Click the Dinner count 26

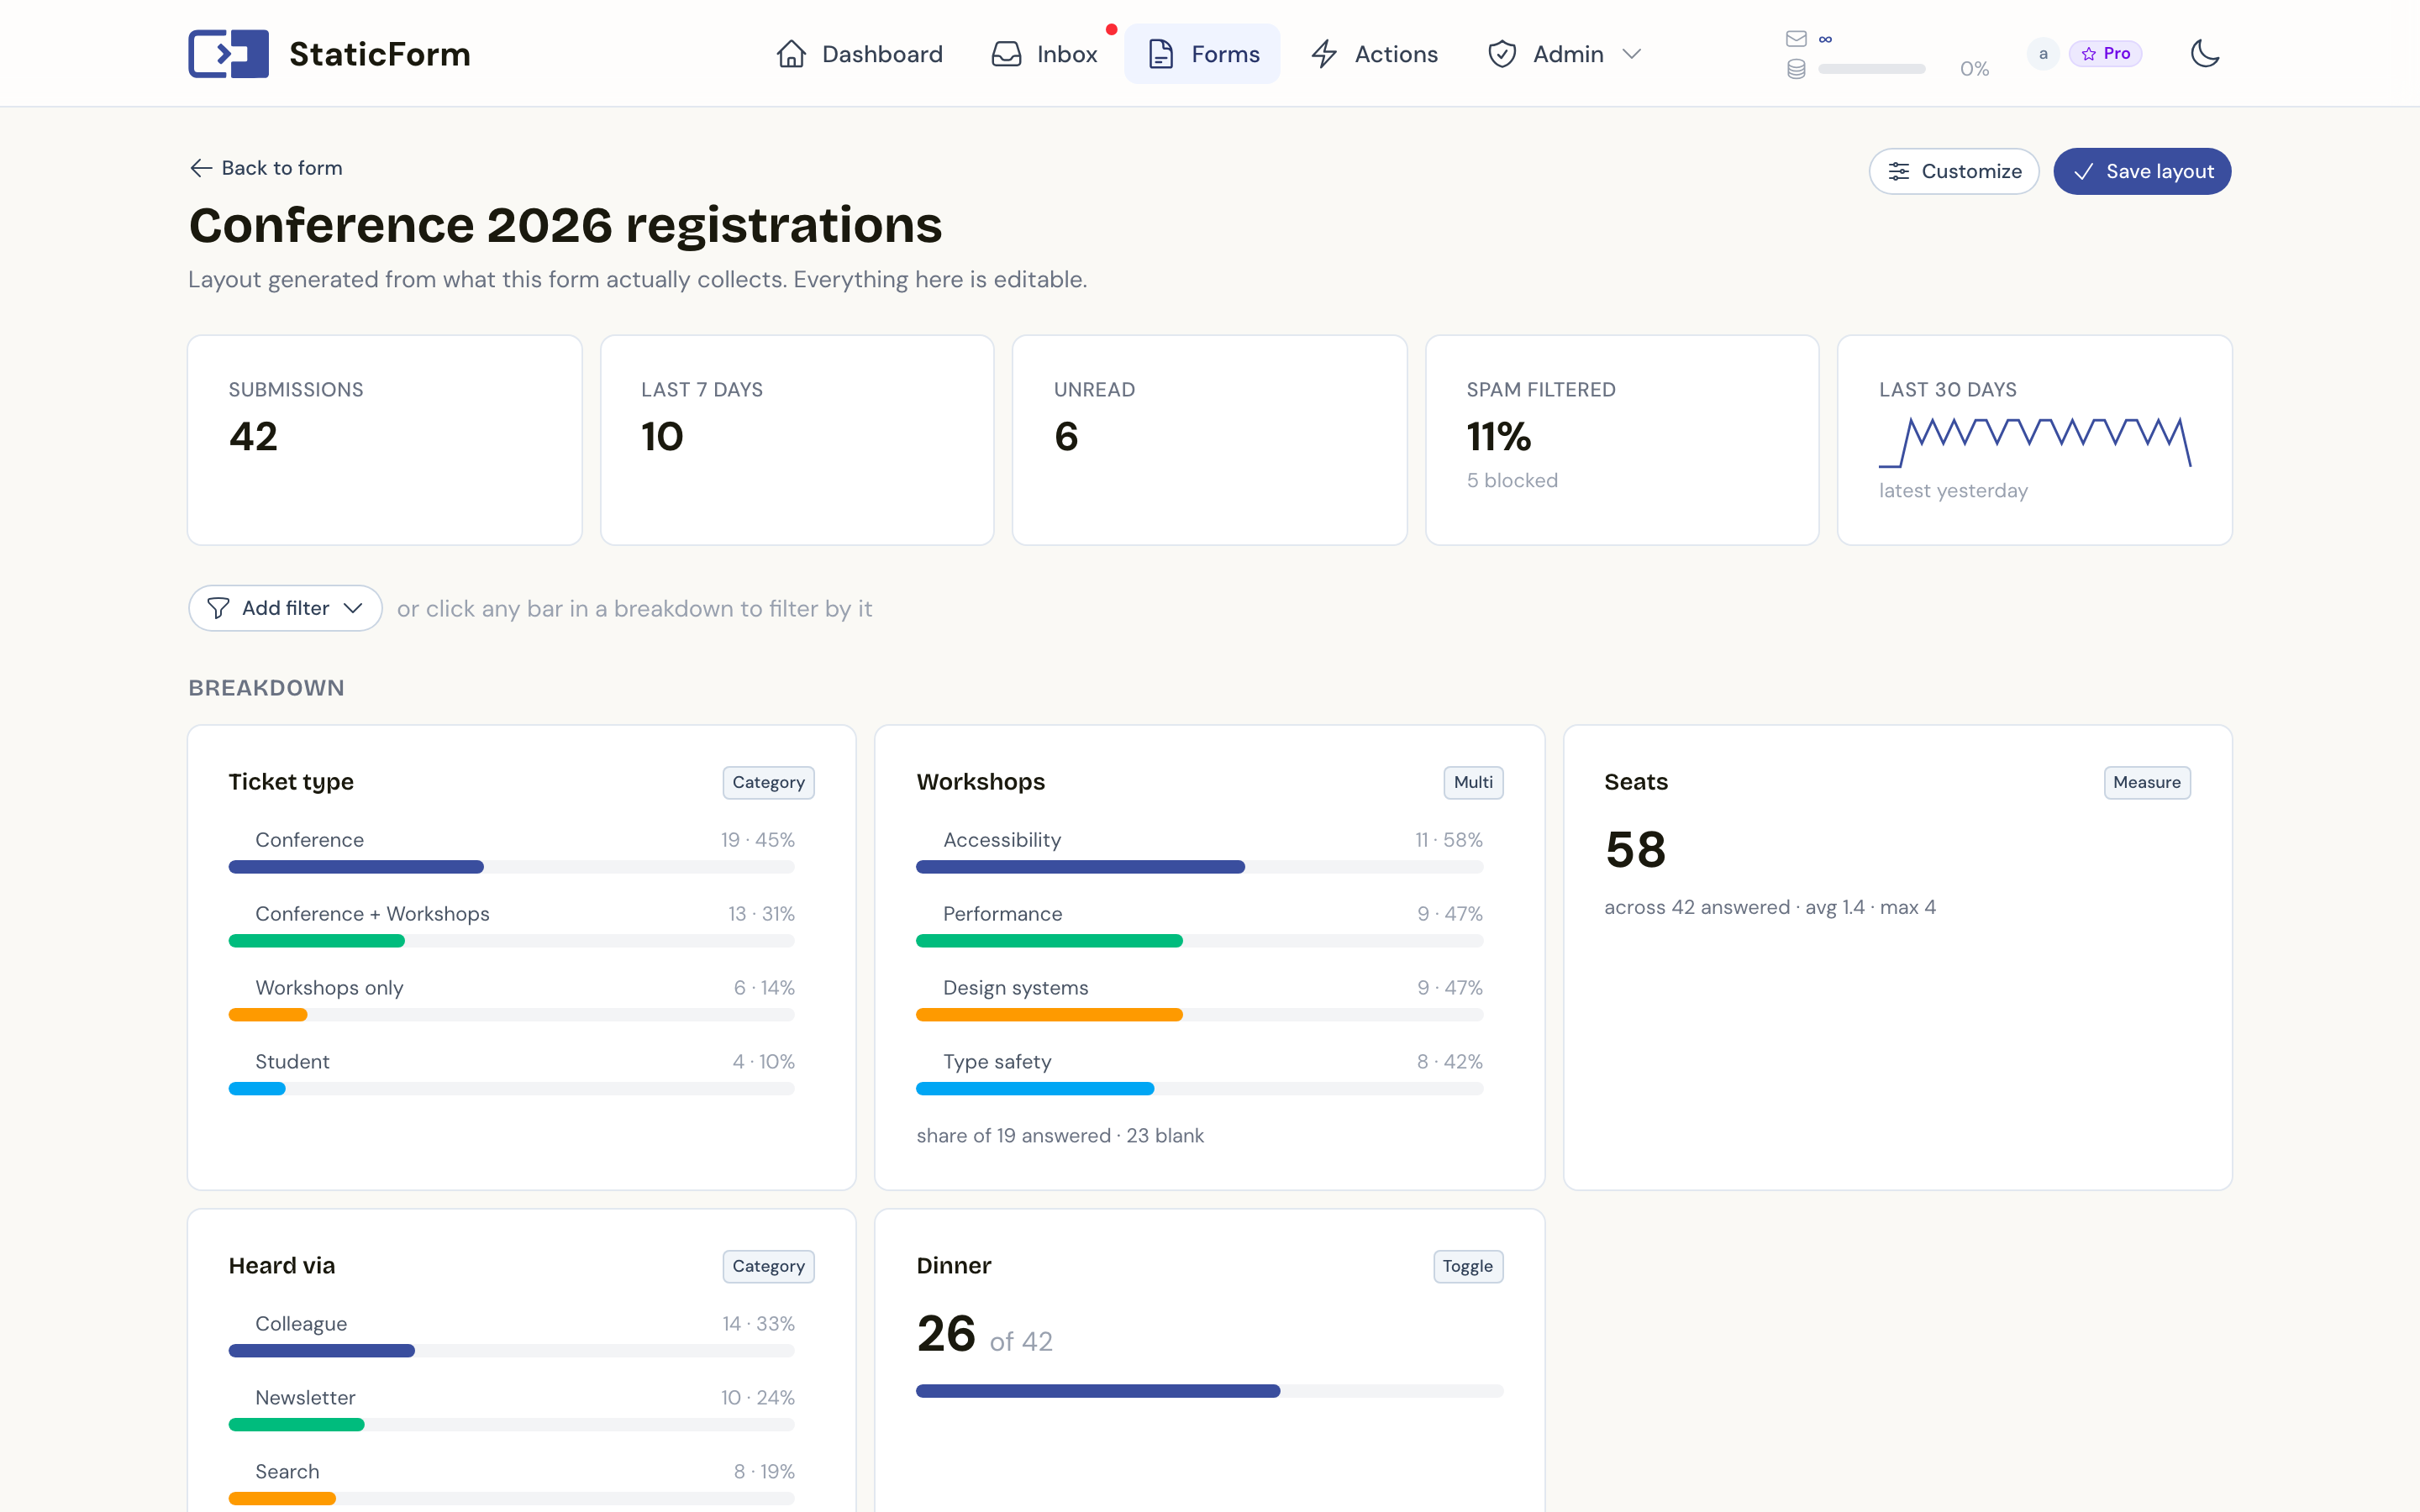(x=946, y=1334)
